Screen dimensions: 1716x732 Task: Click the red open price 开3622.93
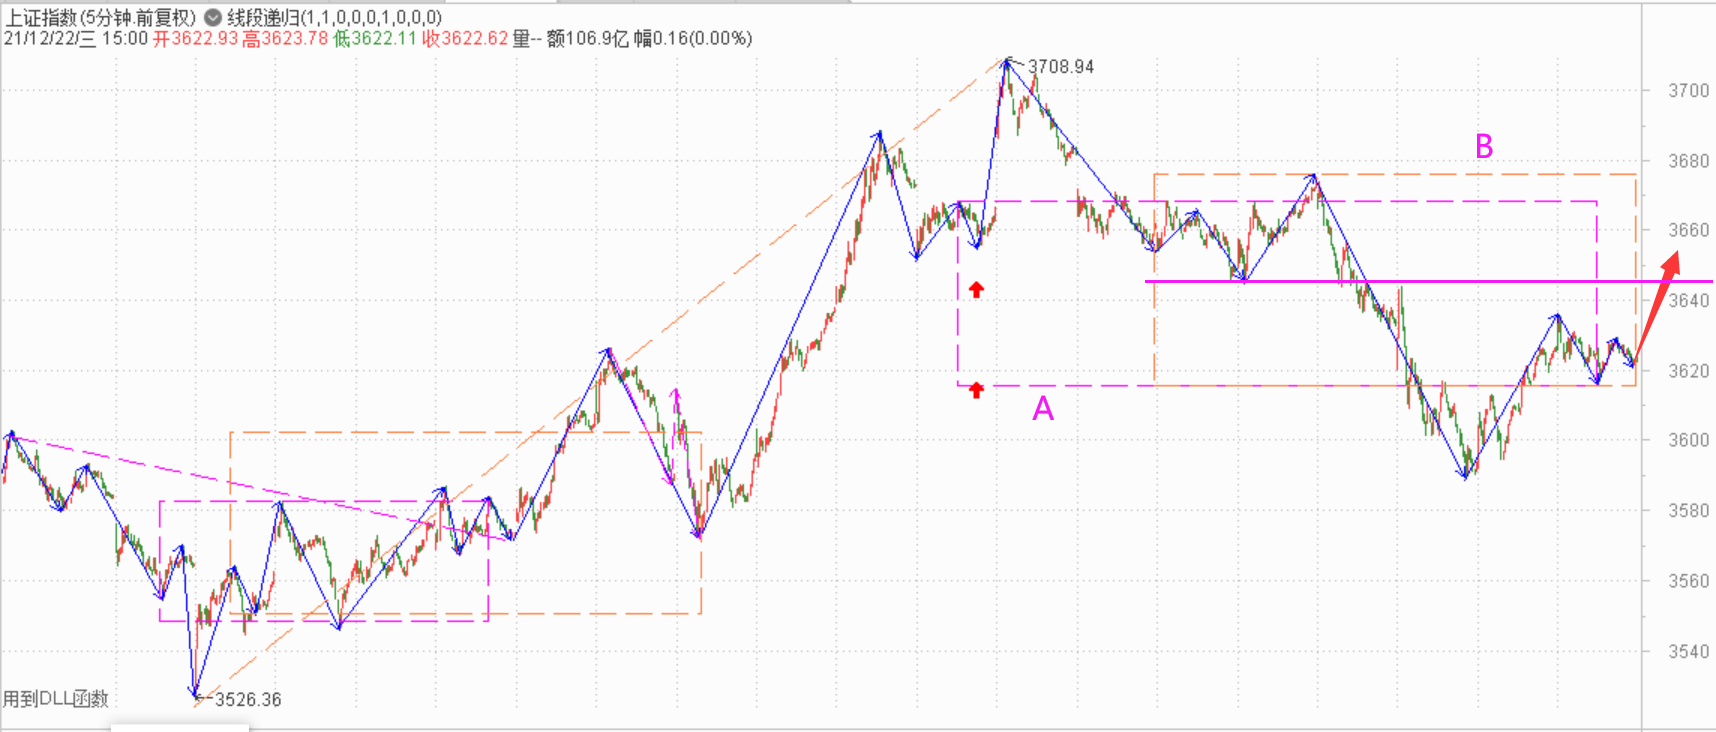tap(195, 39)
